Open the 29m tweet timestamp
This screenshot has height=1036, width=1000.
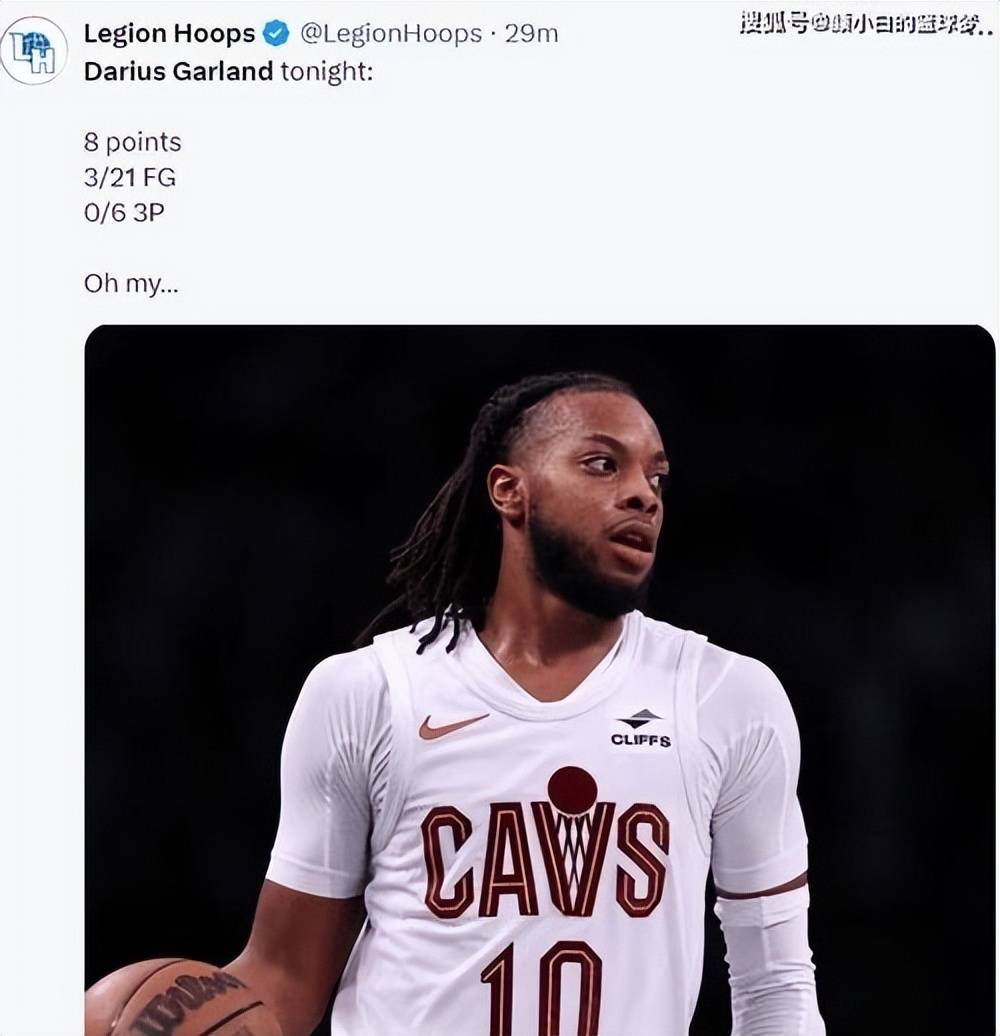pyautogui.click(x=531, y=34)
